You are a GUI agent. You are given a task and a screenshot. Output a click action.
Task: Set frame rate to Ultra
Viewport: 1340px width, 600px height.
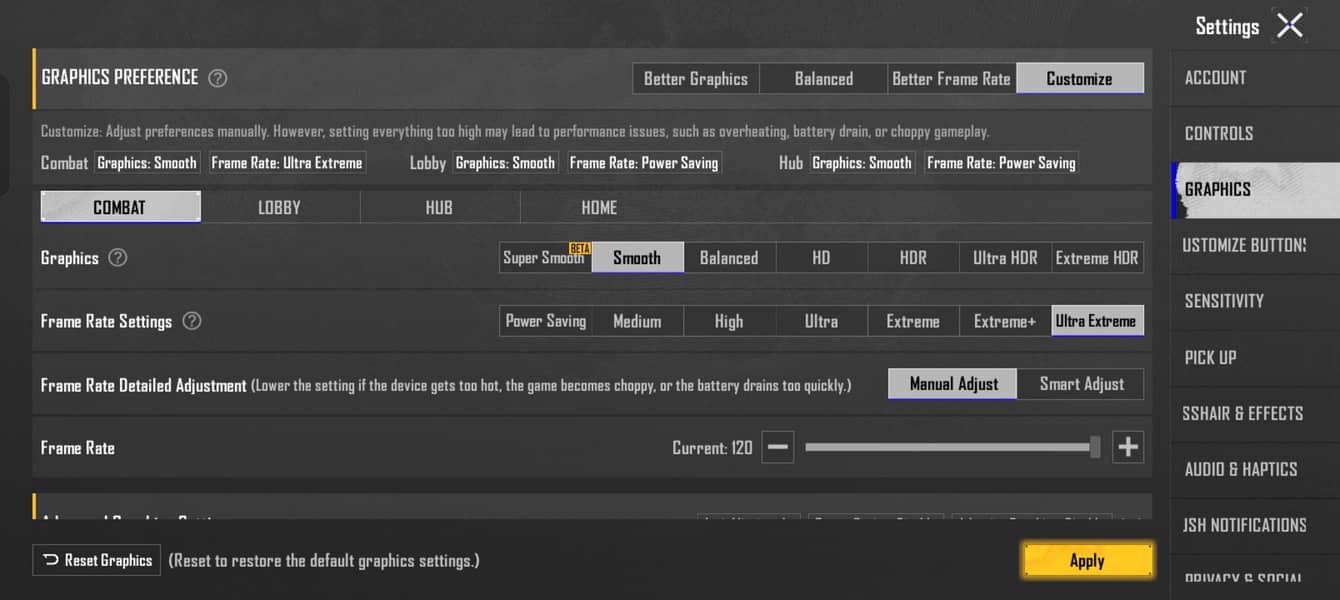coord(822,321)
